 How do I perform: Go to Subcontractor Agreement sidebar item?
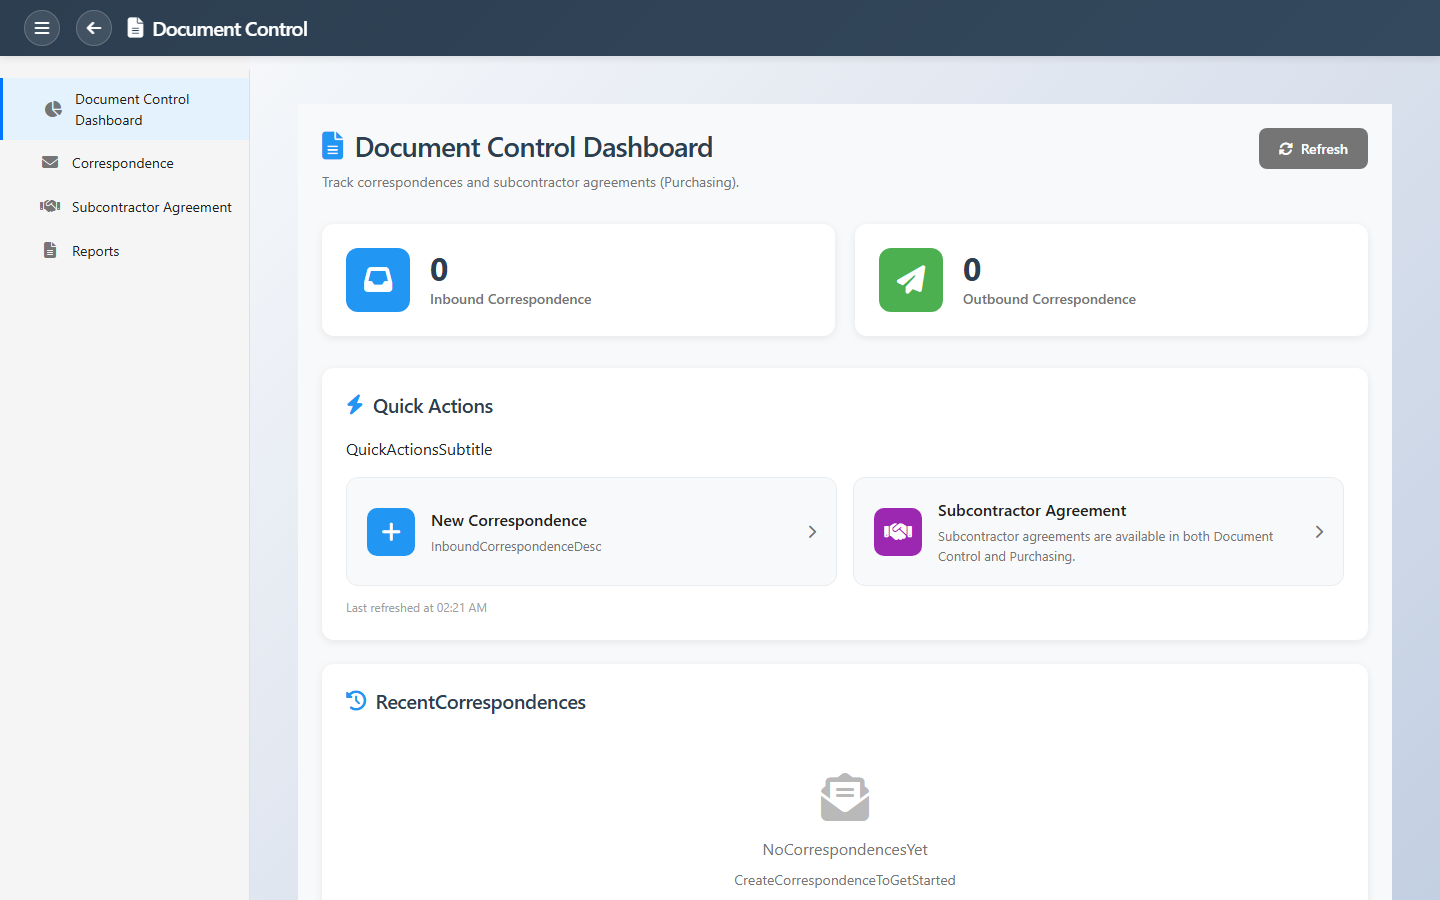click(152, 207)
